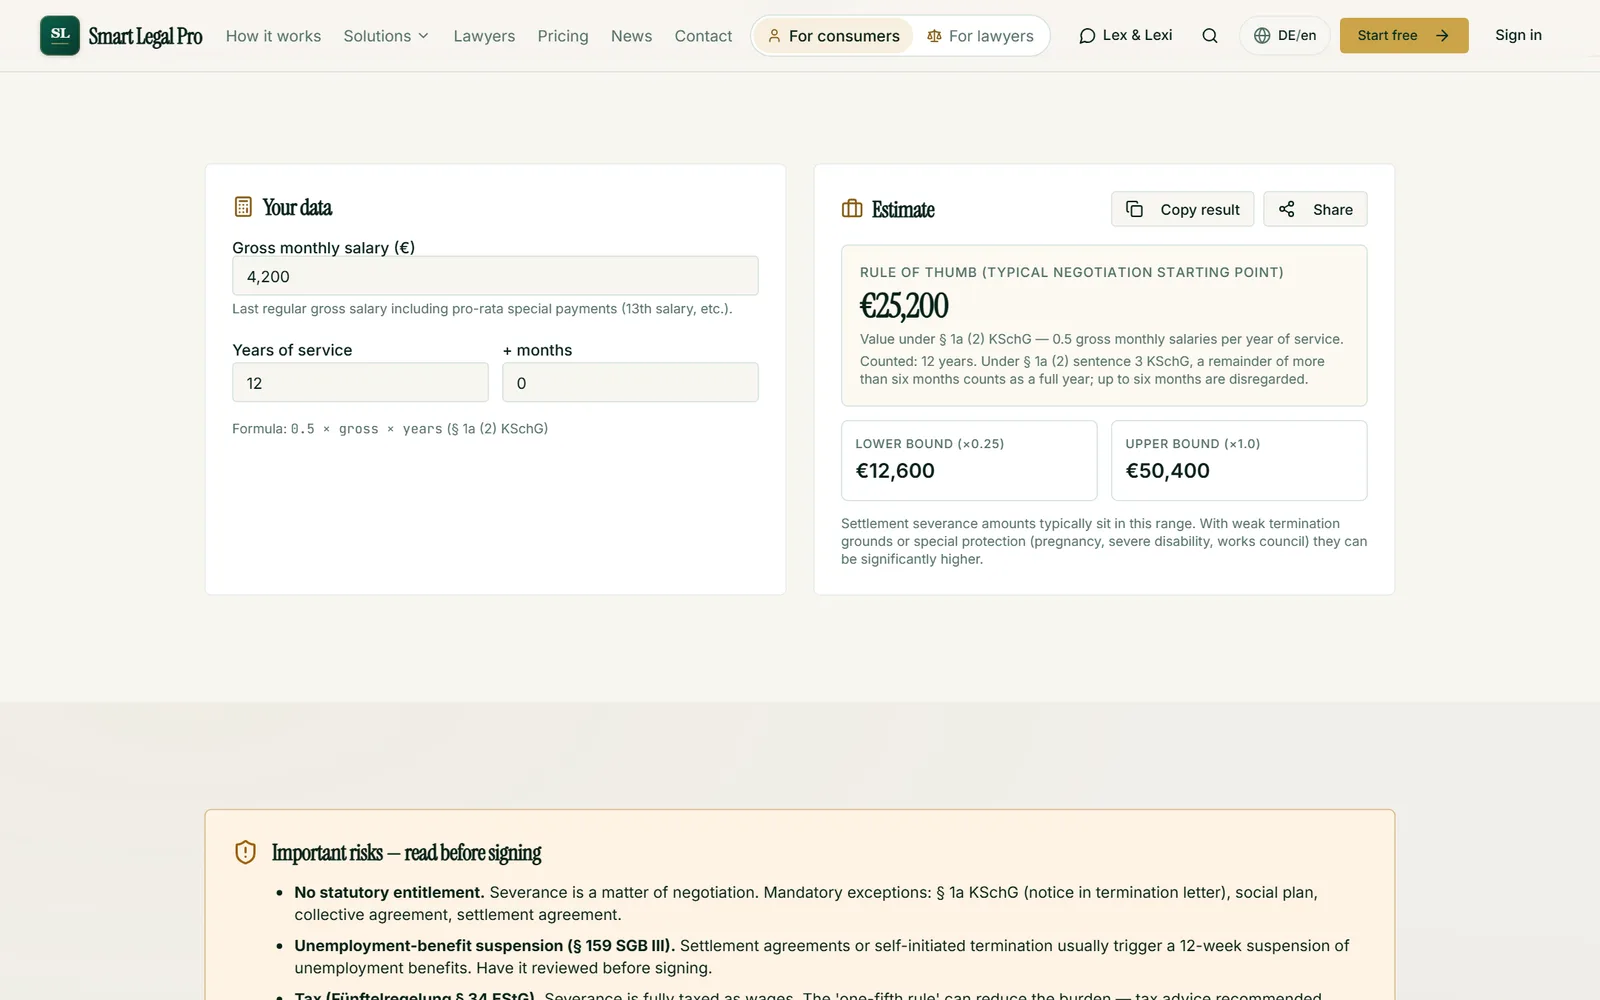Share the severance estimate

point(1315,209)
